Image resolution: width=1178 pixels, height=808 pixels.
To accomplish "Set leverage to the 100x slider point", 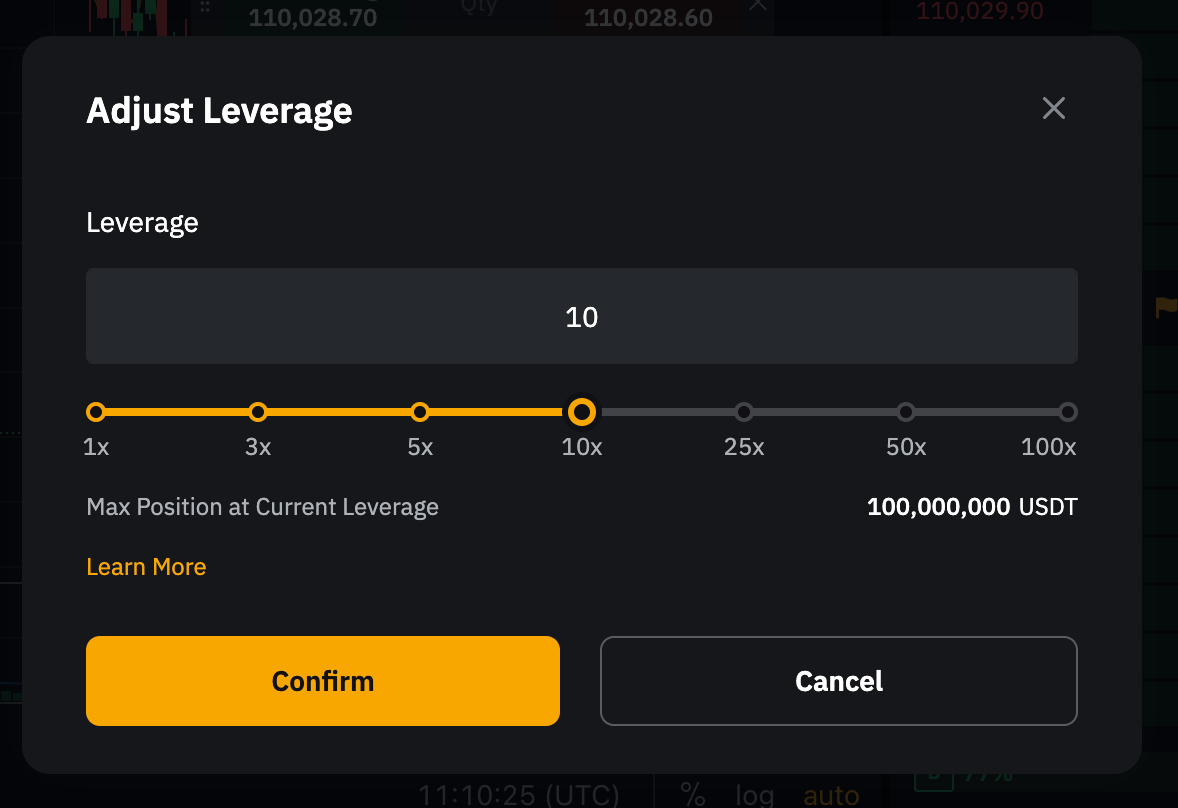I will click(1068, 412).
